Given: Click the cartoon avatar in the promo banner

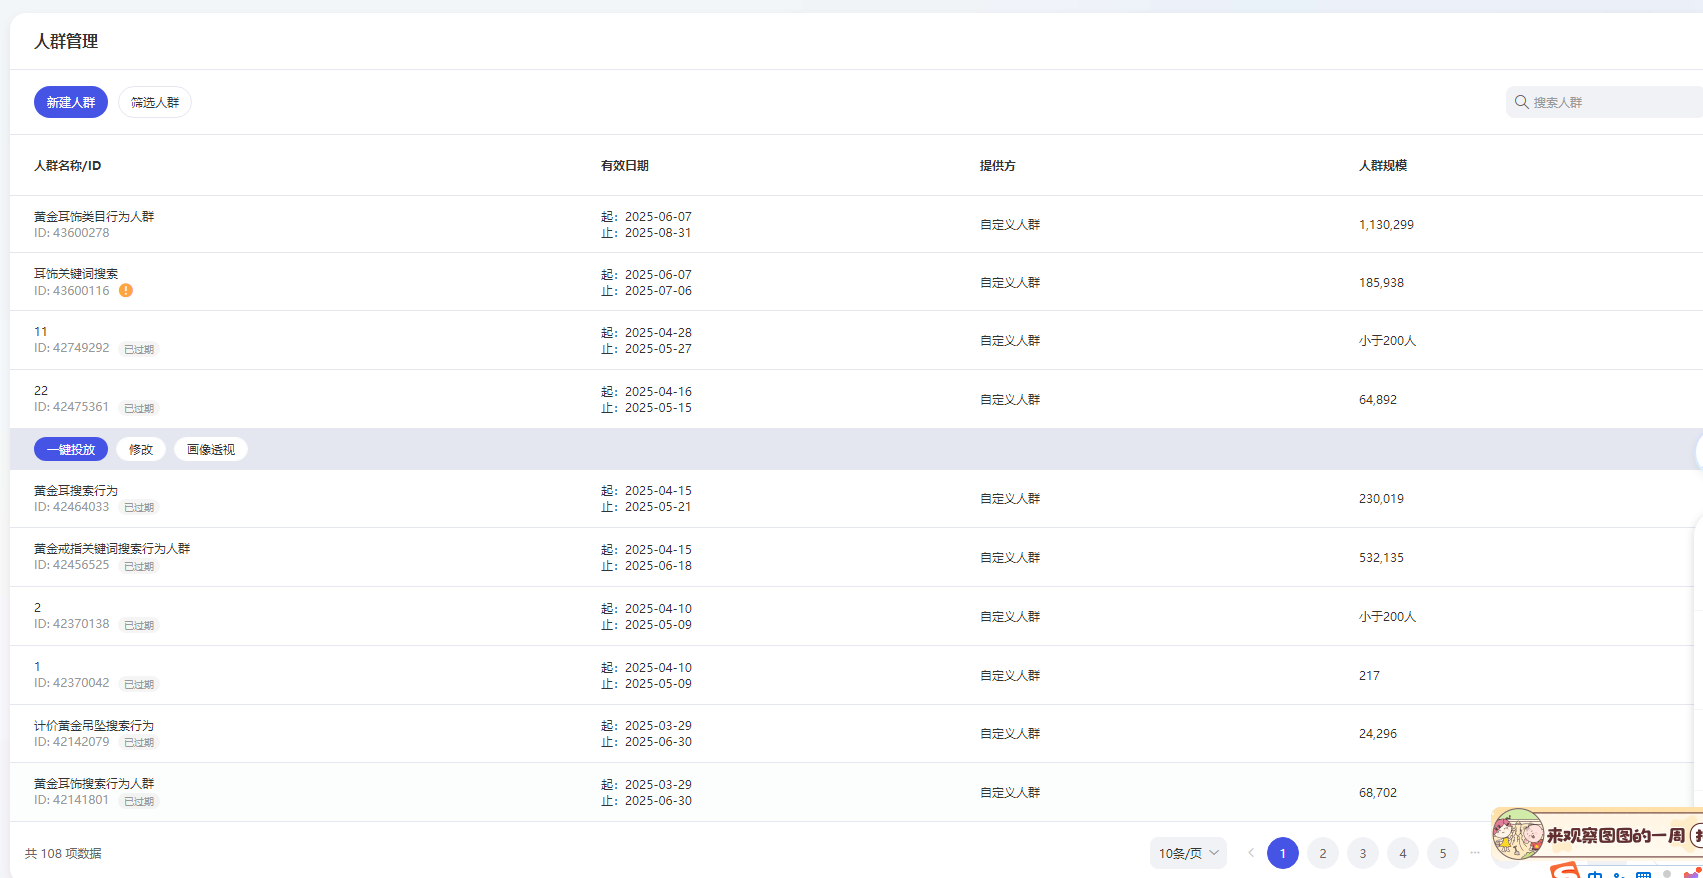Looking at the screenshot, I should (1517, 834).
